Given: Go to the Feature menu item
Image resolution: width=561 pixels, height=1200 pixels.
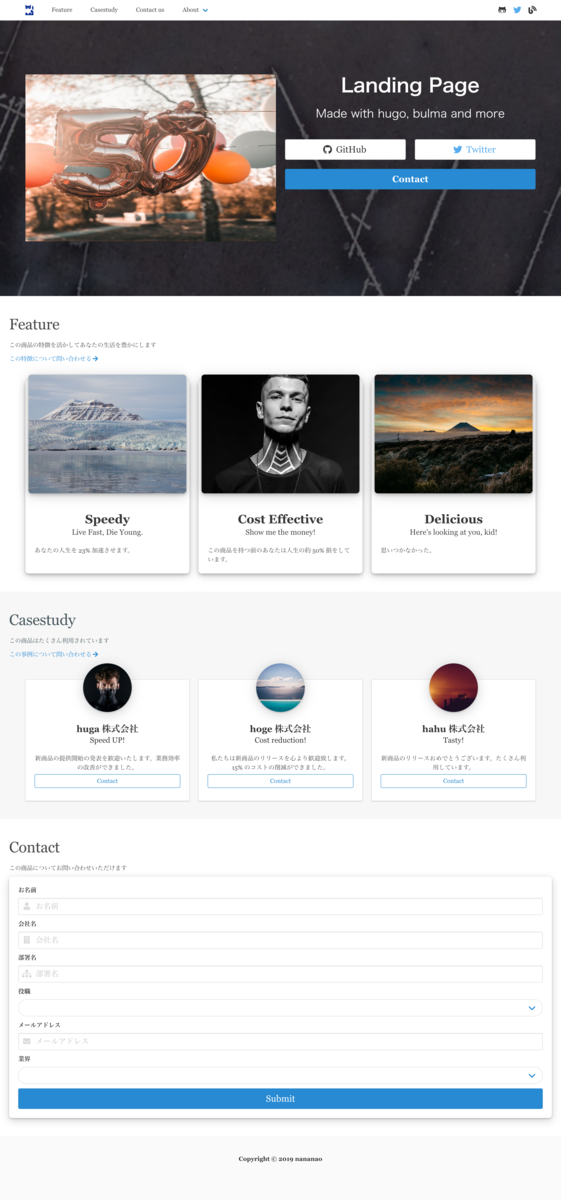Looking at the screenshot, I should pyautogui.click(x=61, y=10).
